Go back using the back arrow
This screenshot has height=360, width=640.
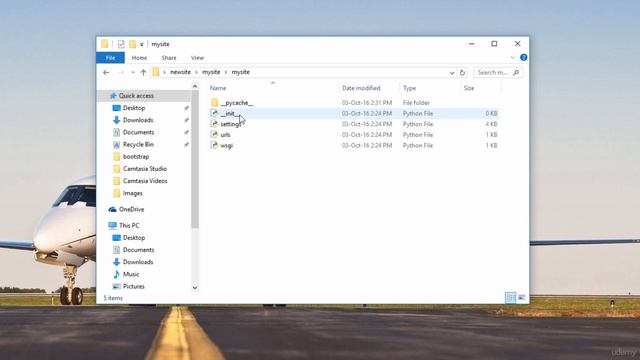click(x=106, y=72)
